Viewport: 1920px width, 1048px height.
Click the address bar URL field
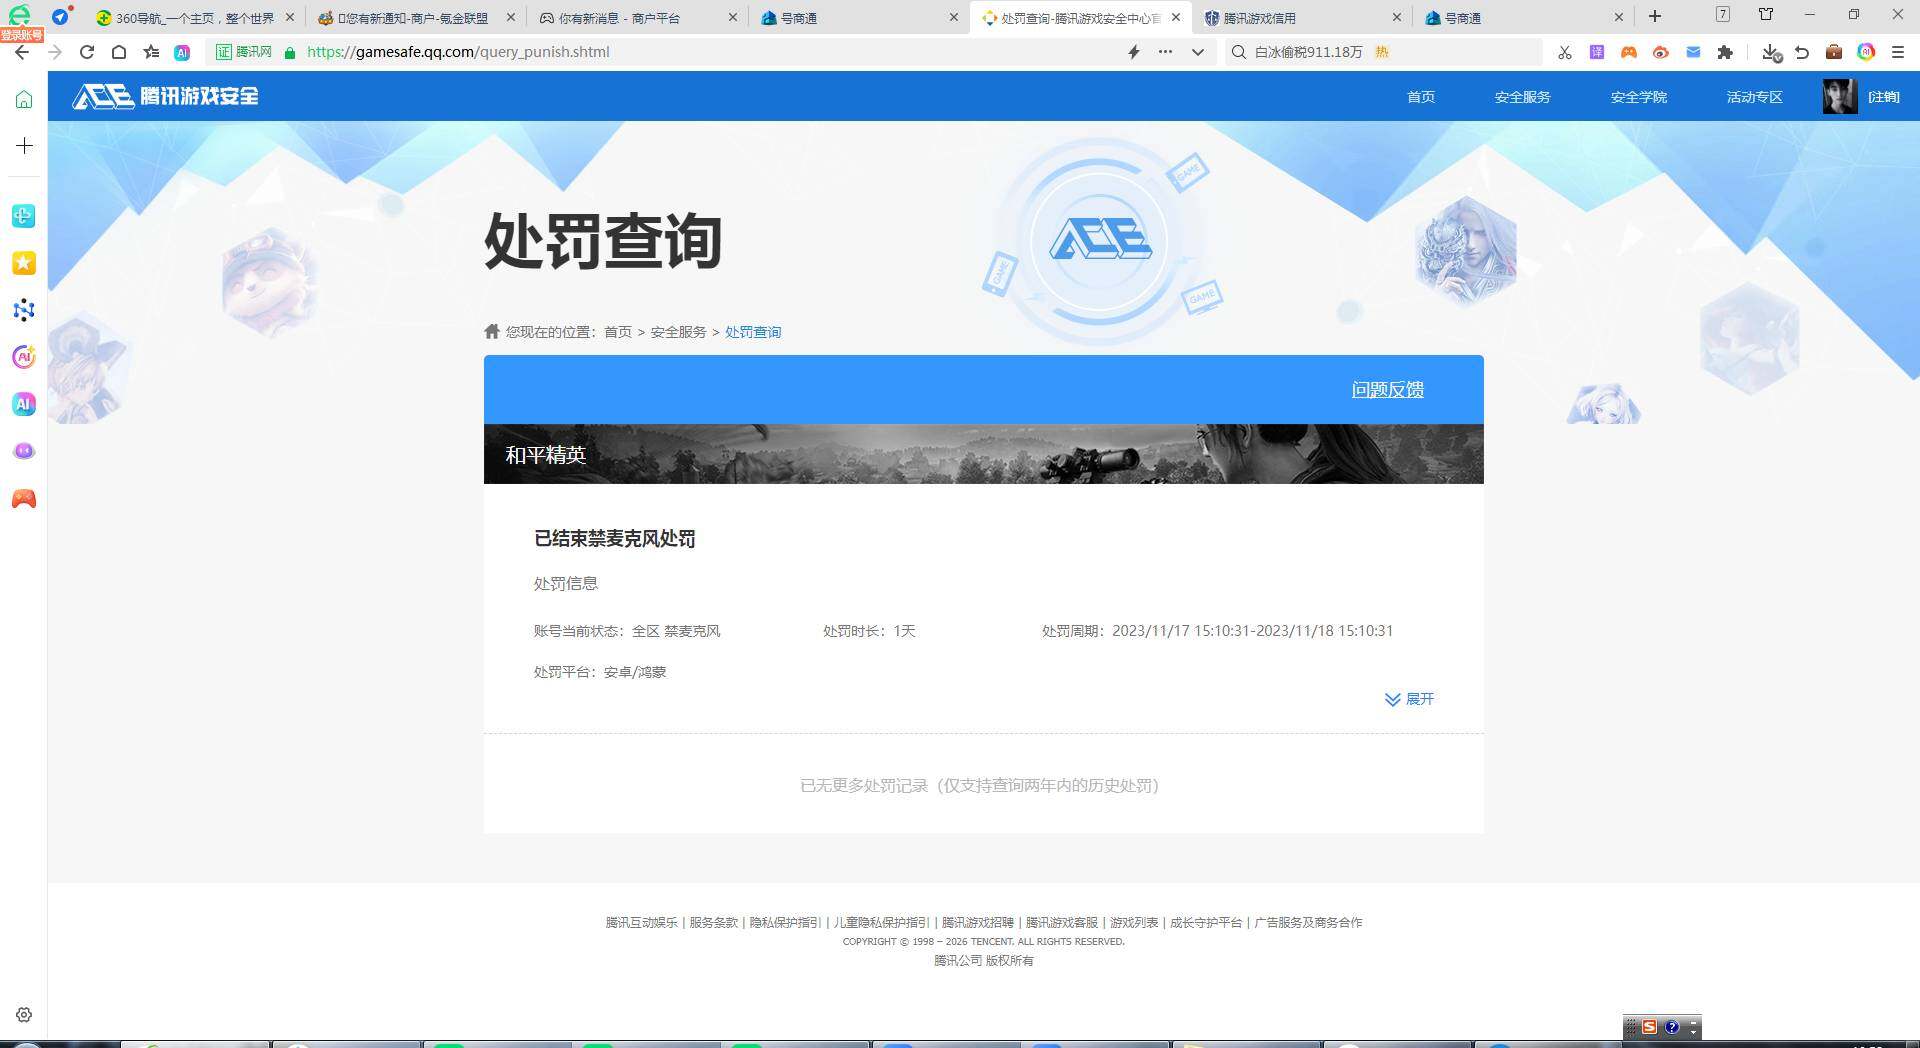[x=710, y=52]
